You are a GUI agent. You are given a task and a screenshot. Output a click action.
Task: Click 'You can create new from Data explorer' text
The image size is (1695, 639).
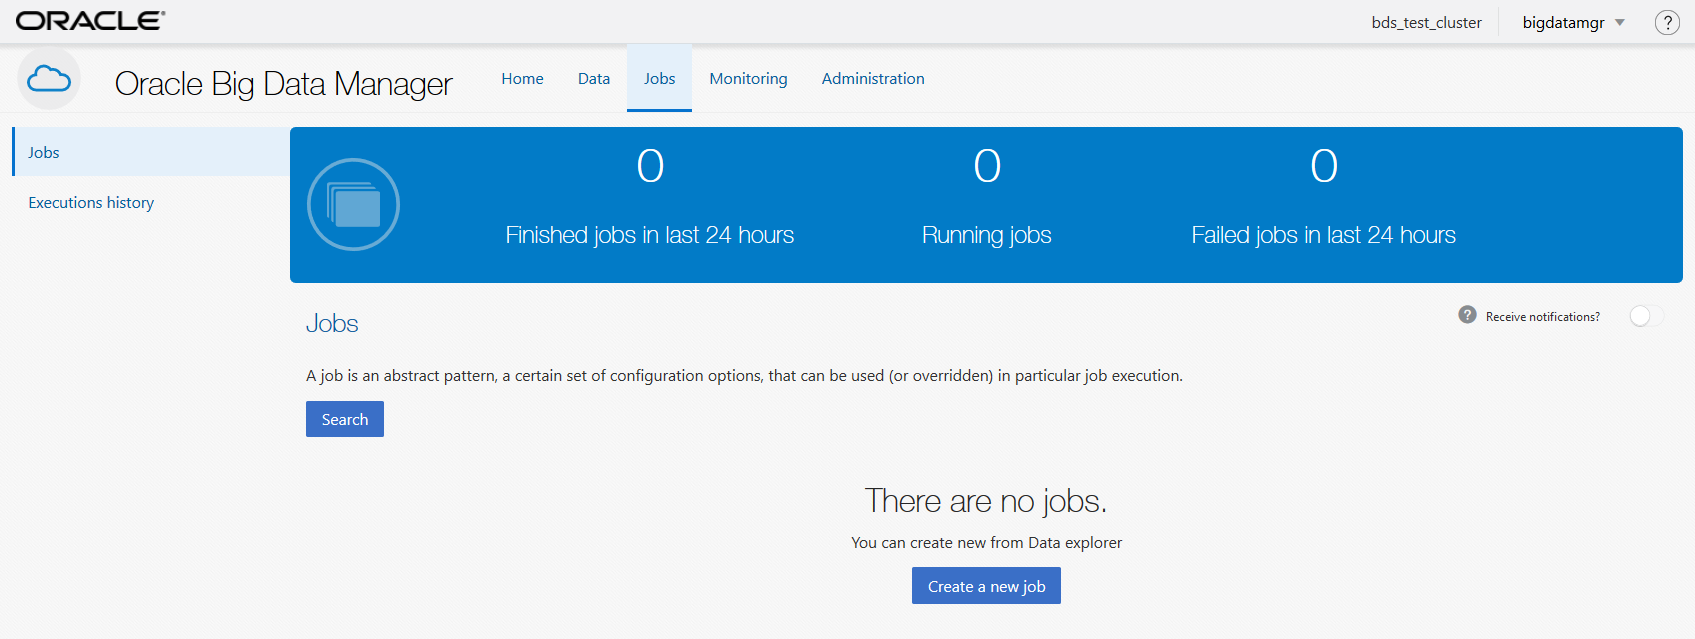click(x=986, y=542)
